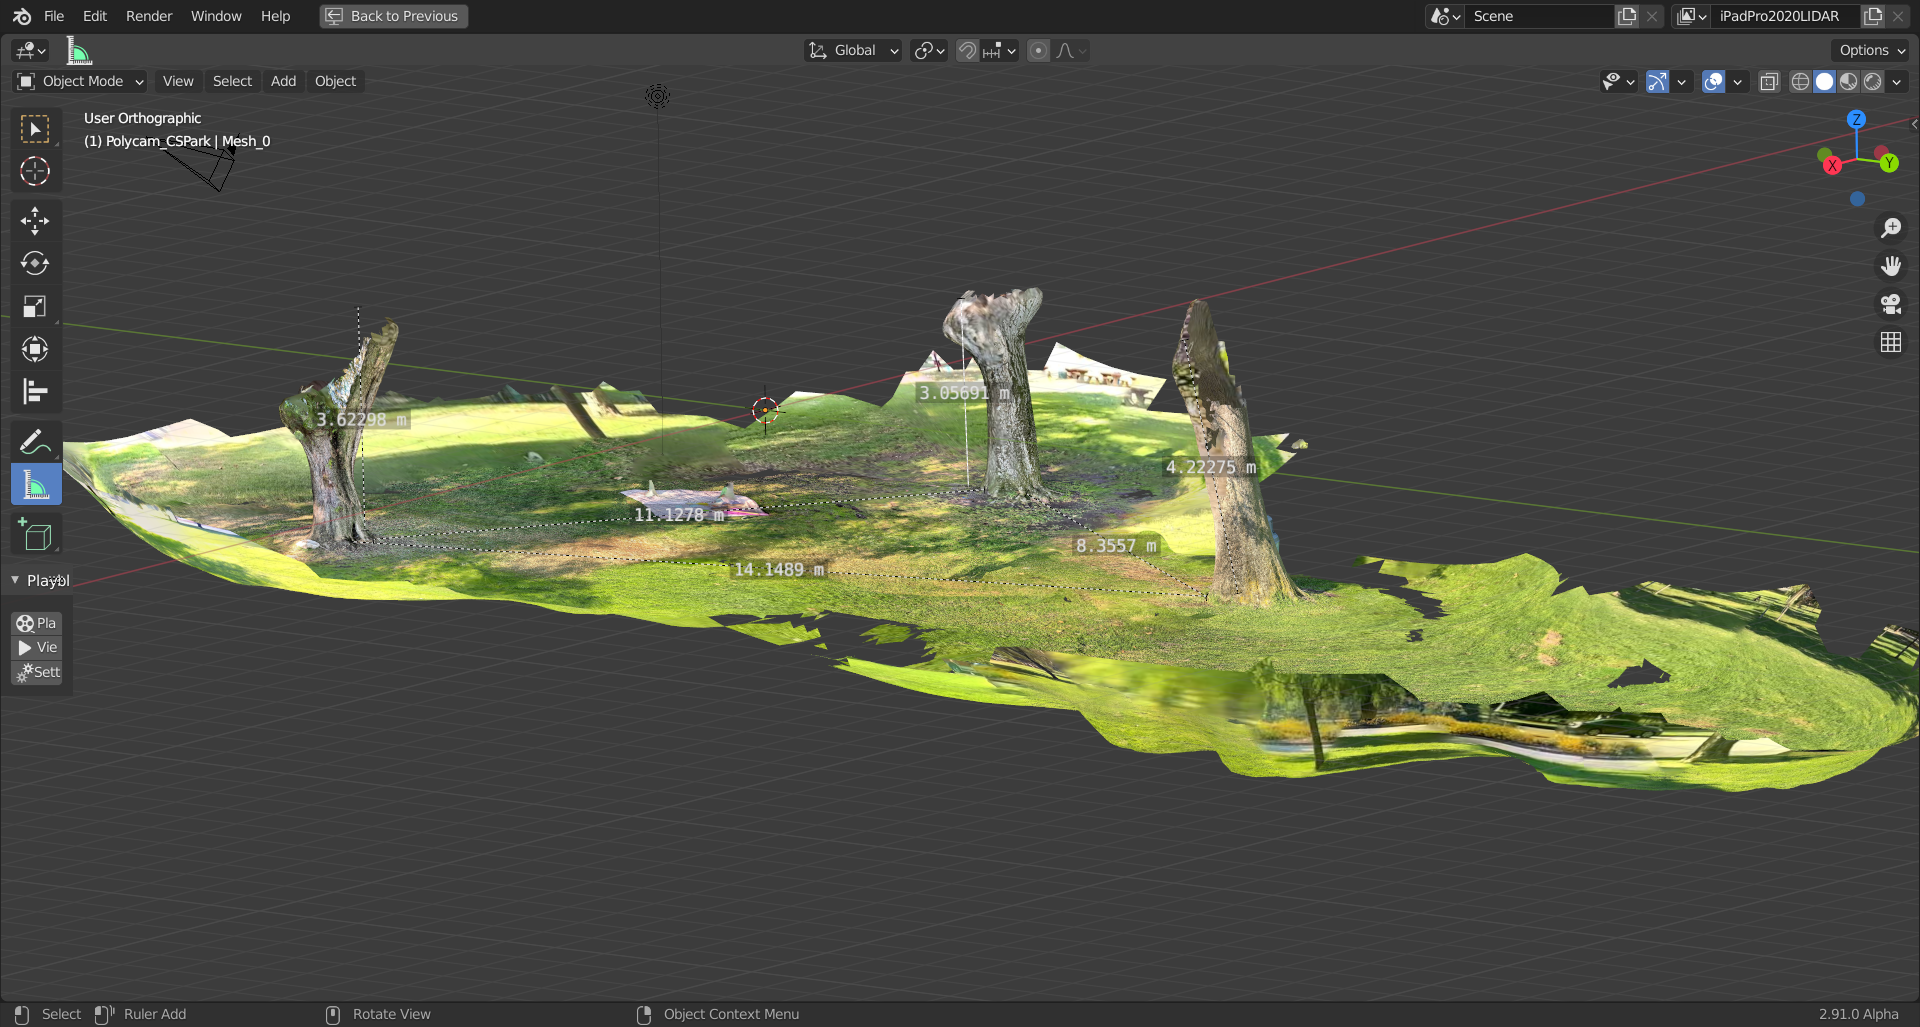Select the Measure tool in the toolbar
Image resolution: width=1920 pixels, height=1027 pixels.
(35, 484)
